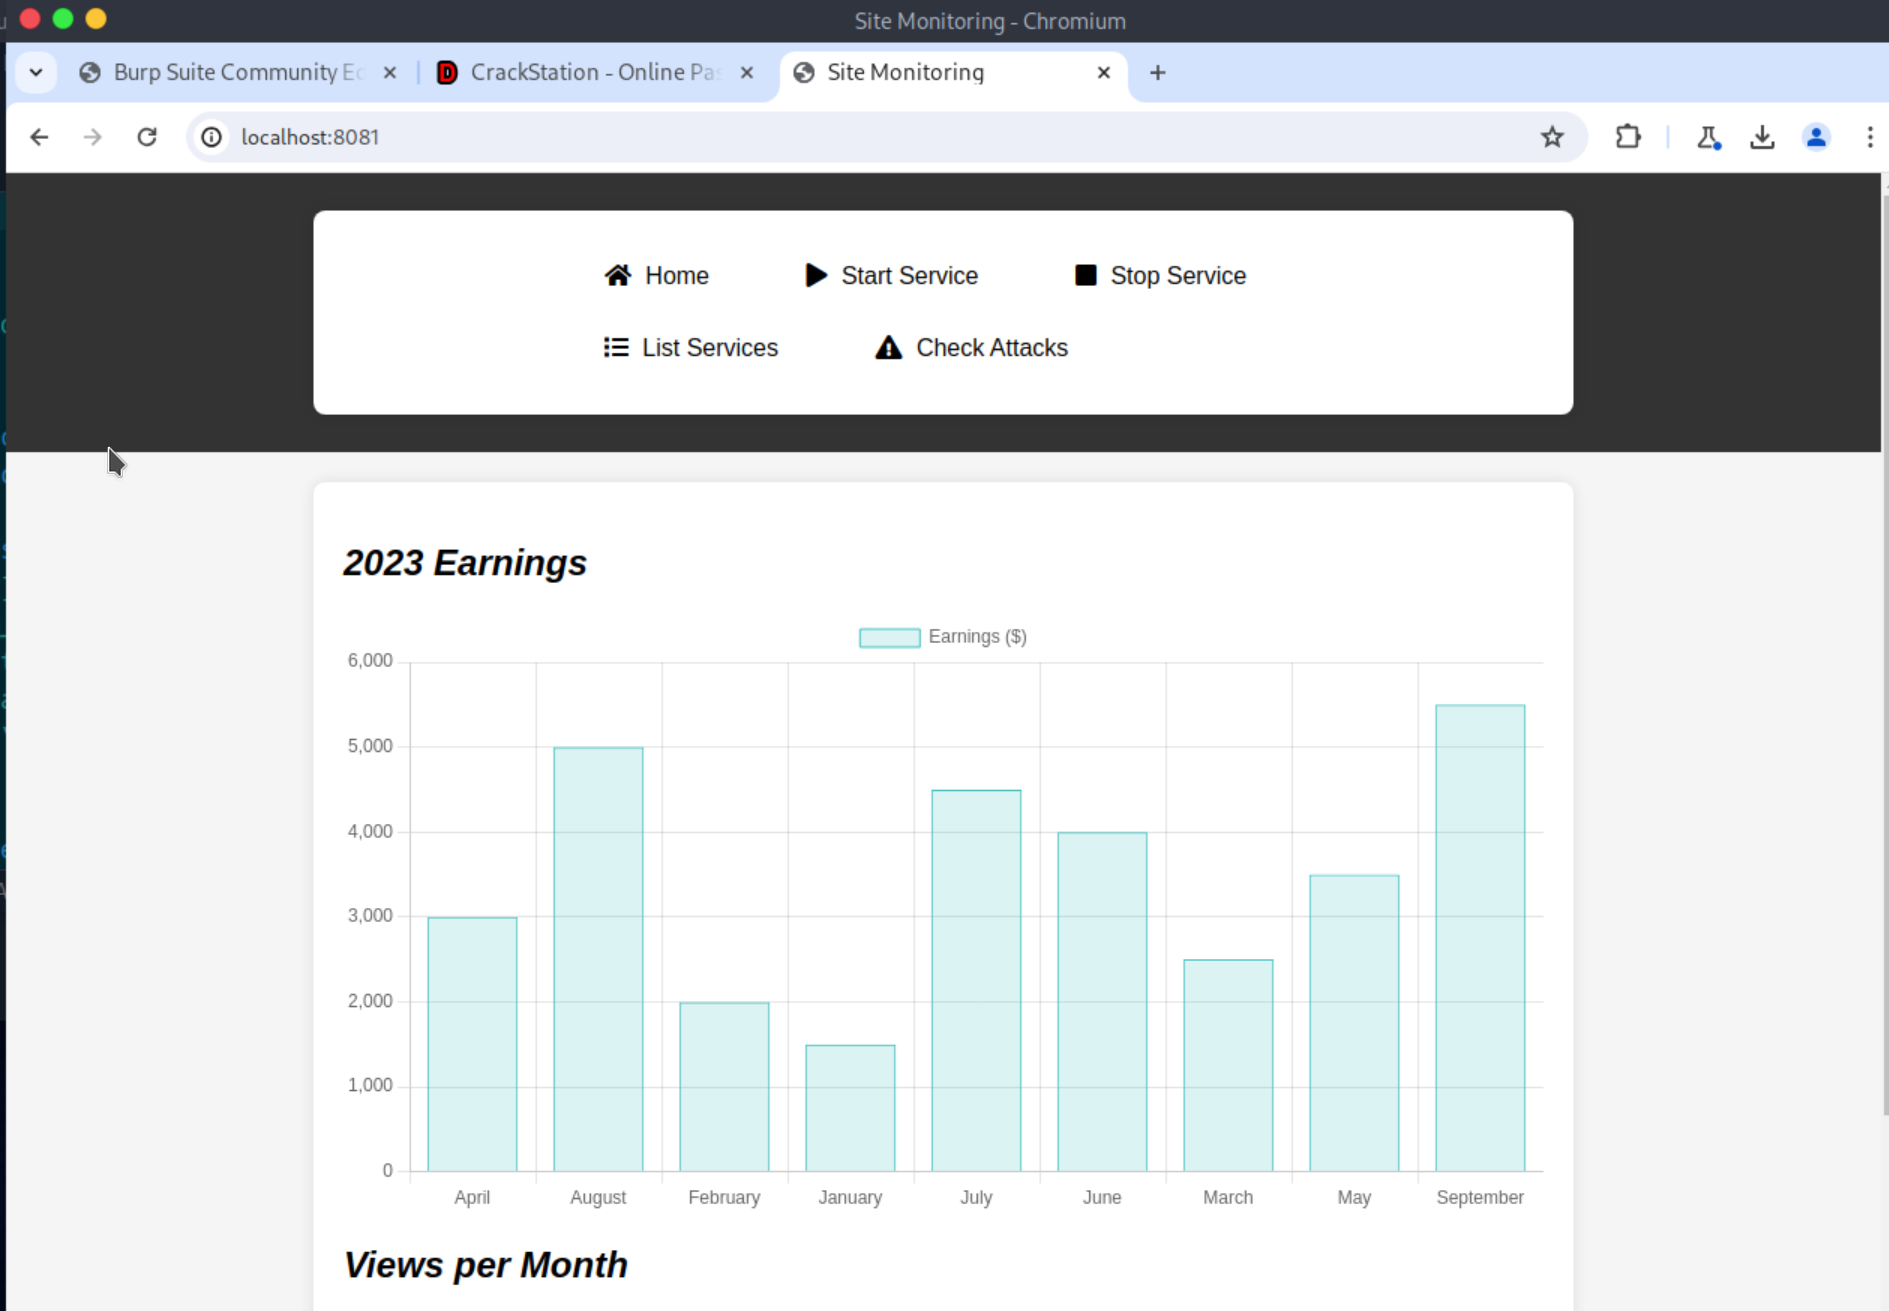Click the Stop Service square icon
The width and height of the screenshot is (1889, 1311).
[1085, 275]
